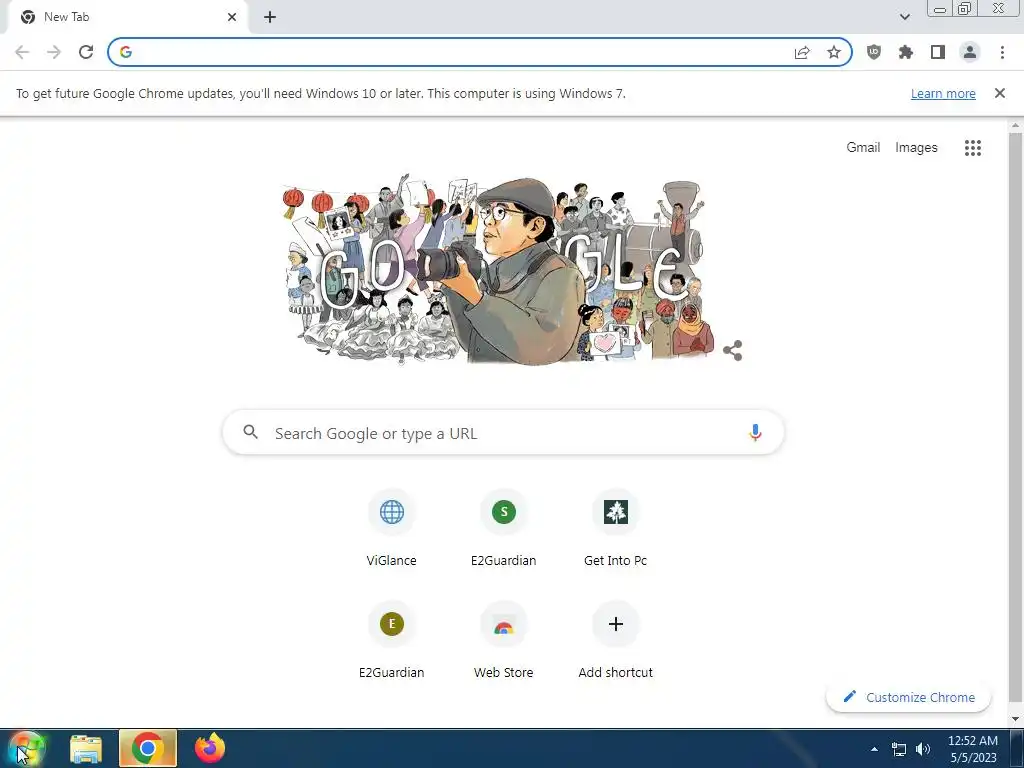Viewport: 1024px width, 768px height.
Task: Open the green E2Guardian shortcut
Action: 504,530
